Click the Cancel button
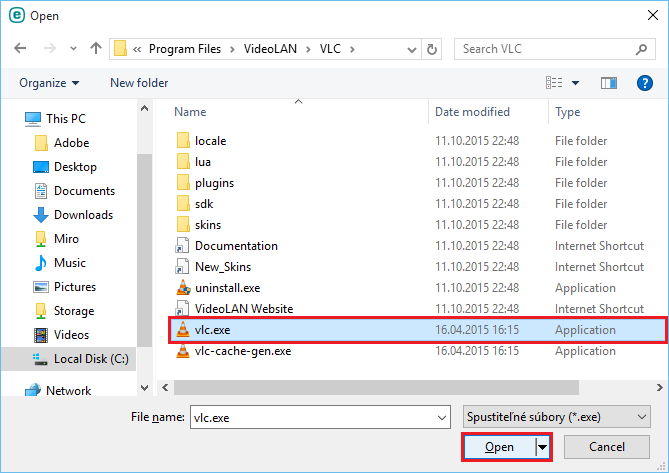The height and width of the screenshot is (473, 669). (607, 447)
